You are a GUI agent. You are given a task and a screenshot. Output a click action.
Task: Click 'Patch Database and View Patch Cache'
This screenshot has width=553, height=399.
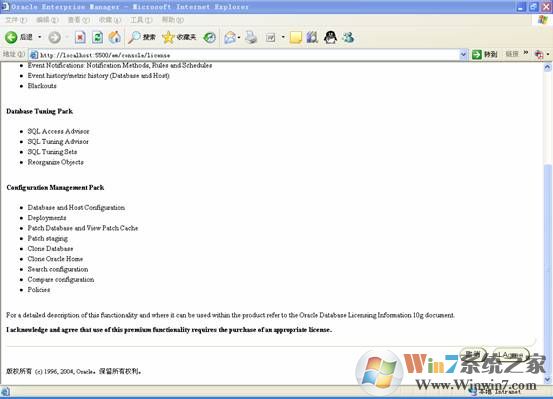coord(83,228)
